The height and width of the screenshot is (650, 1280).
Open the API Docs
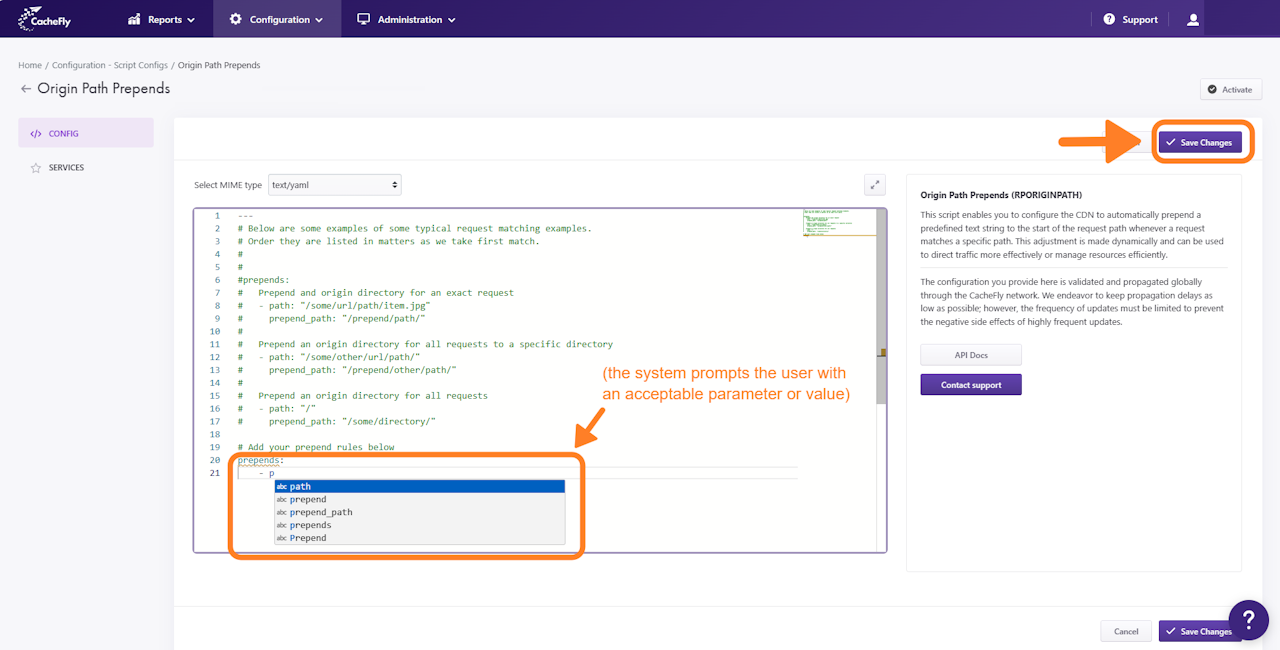pyautogui.click(x=970, y=355)
